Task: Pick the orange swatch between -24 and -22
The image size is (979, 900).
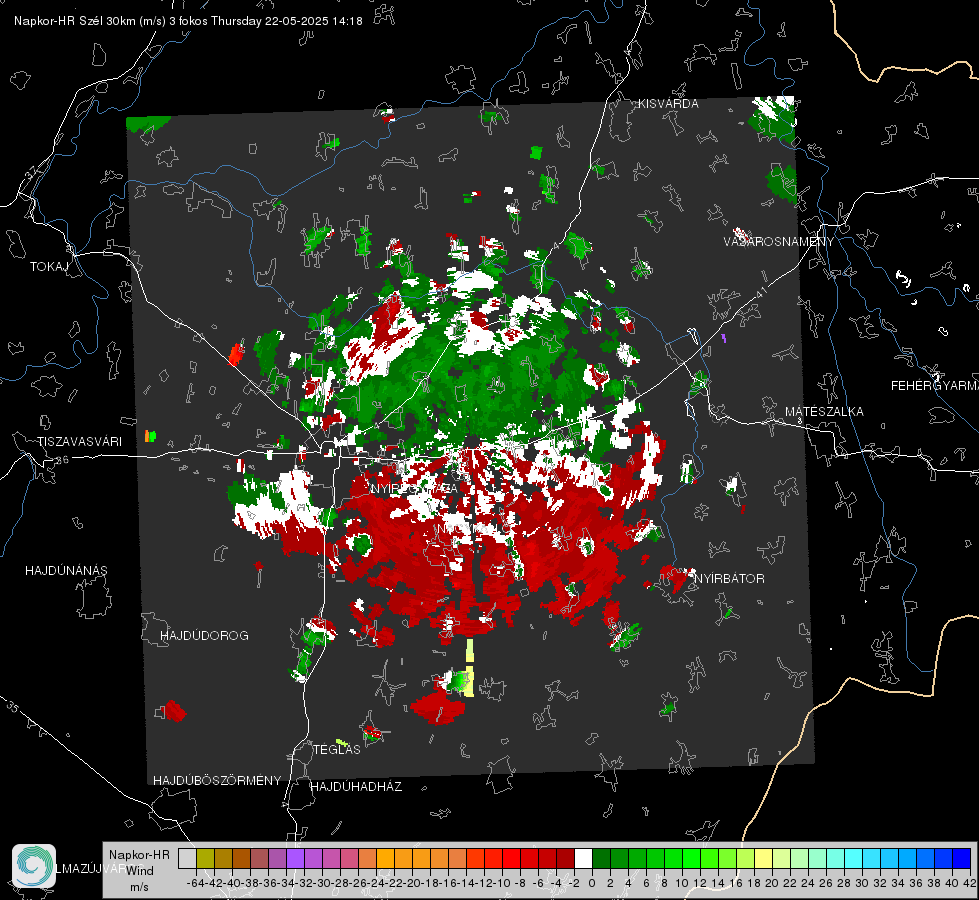Action: coord(385,858)
